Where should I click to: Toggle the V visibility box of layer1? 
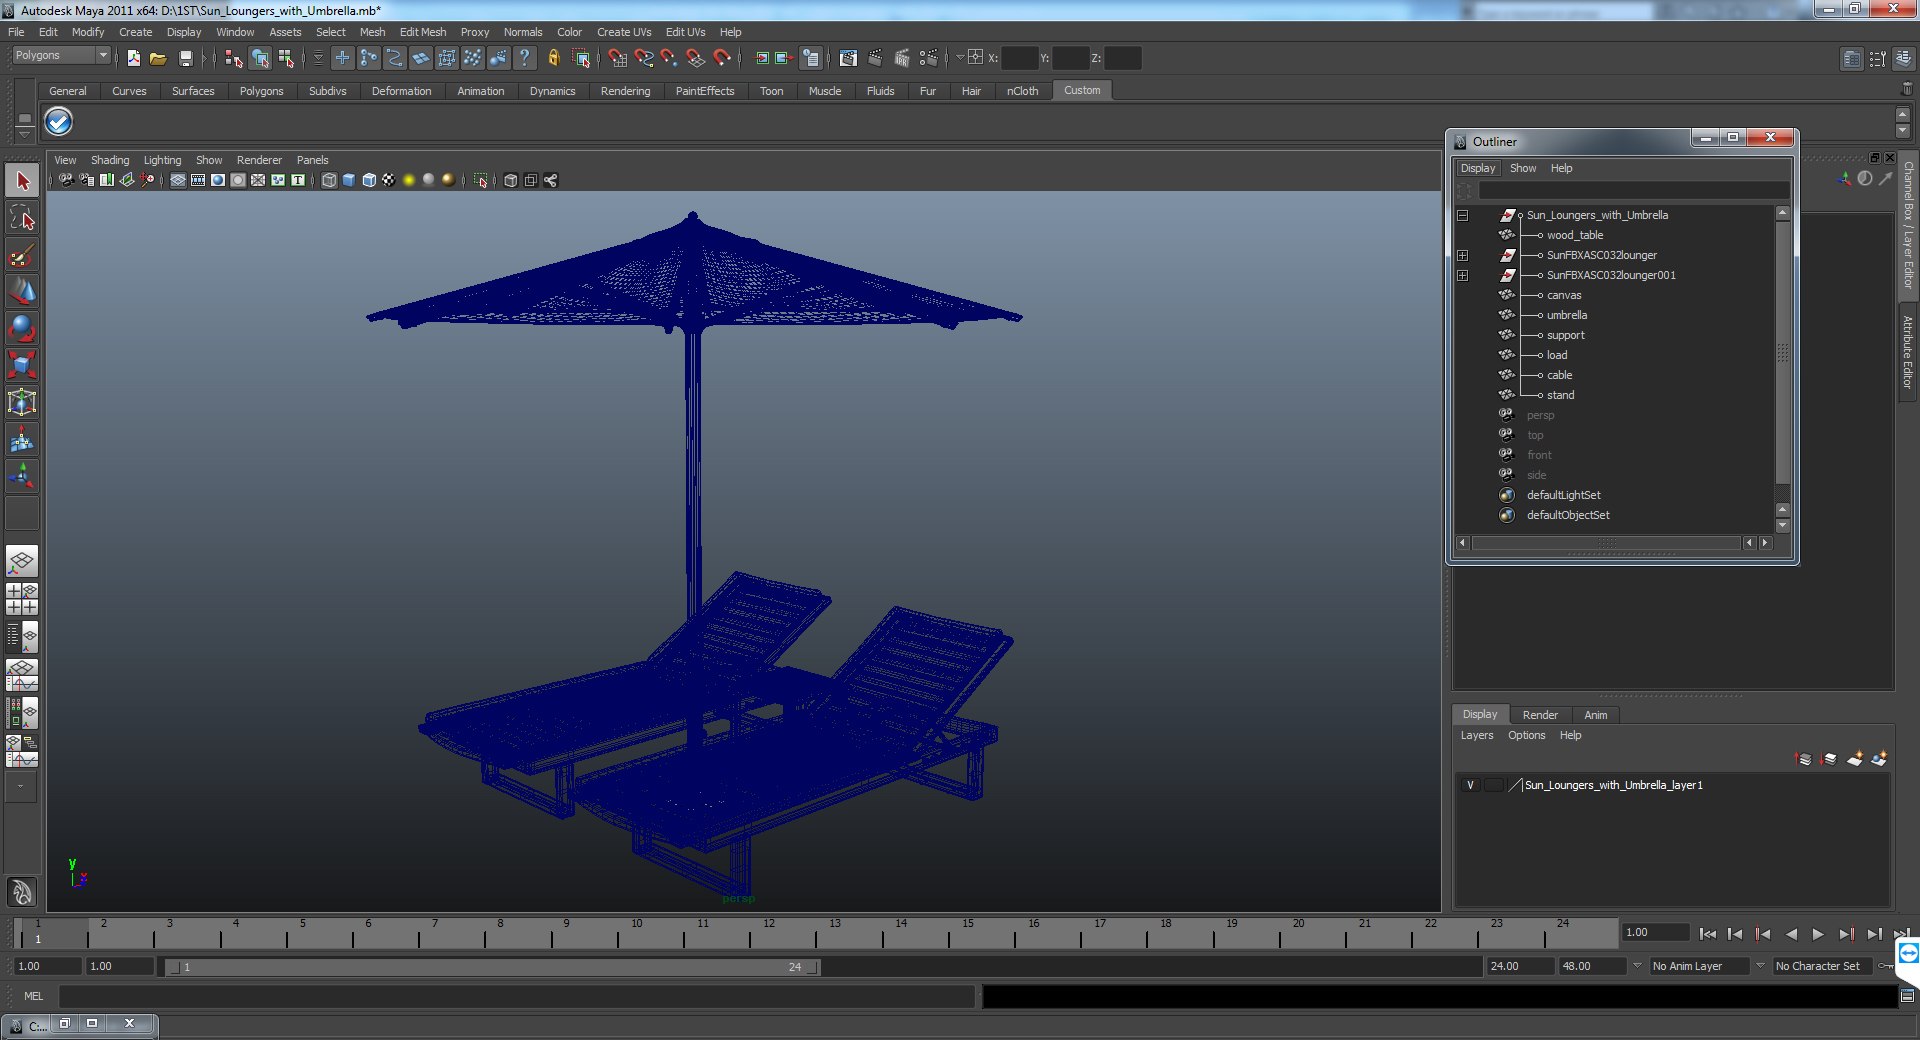coord(1470,785)
